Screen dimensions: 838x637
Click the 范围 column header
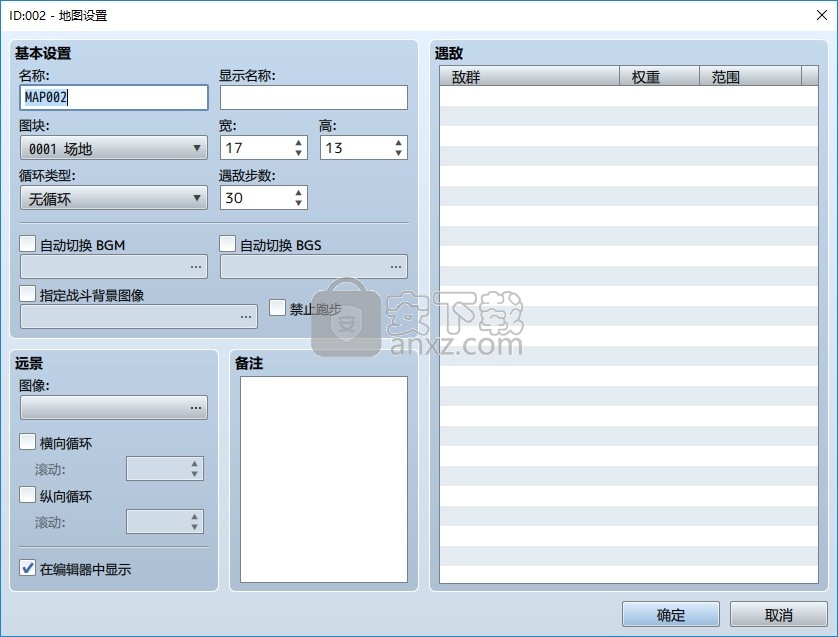coord(751,76)
